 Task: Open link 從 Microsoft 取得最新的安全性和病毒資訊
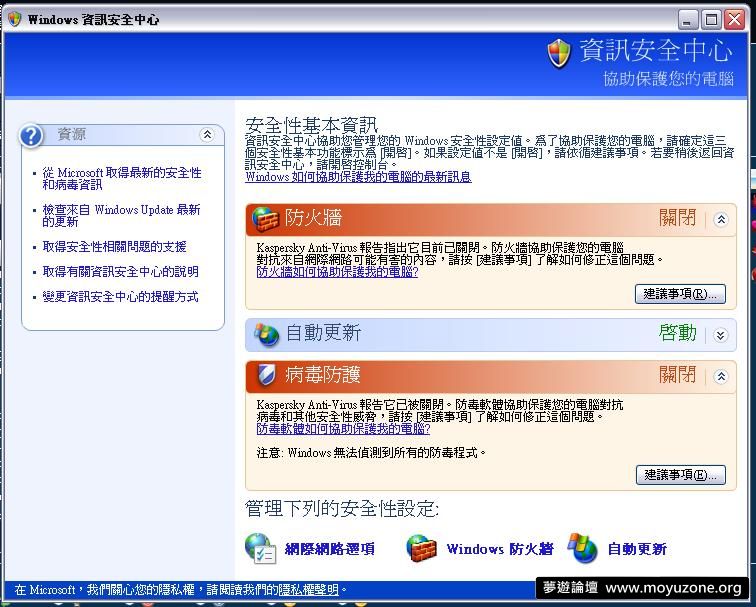click(122, 178)
